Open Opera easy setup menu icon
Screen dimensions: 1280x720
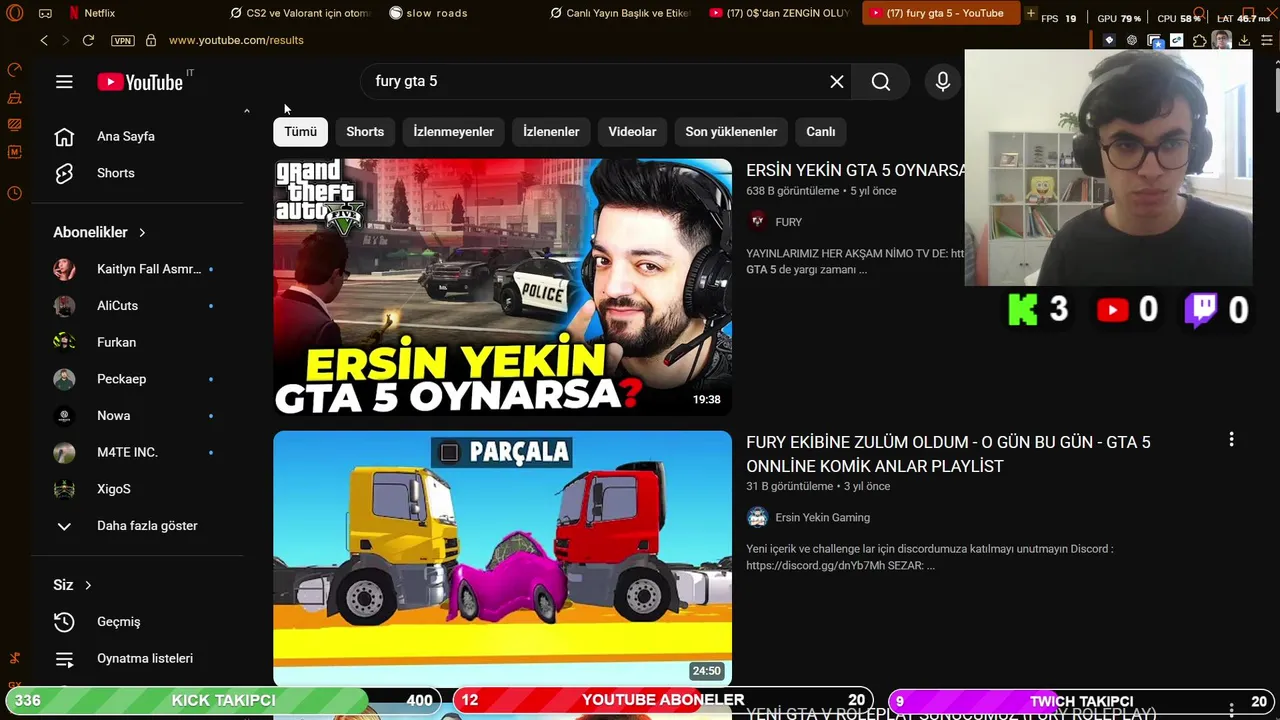click(x=1265, y=40)
